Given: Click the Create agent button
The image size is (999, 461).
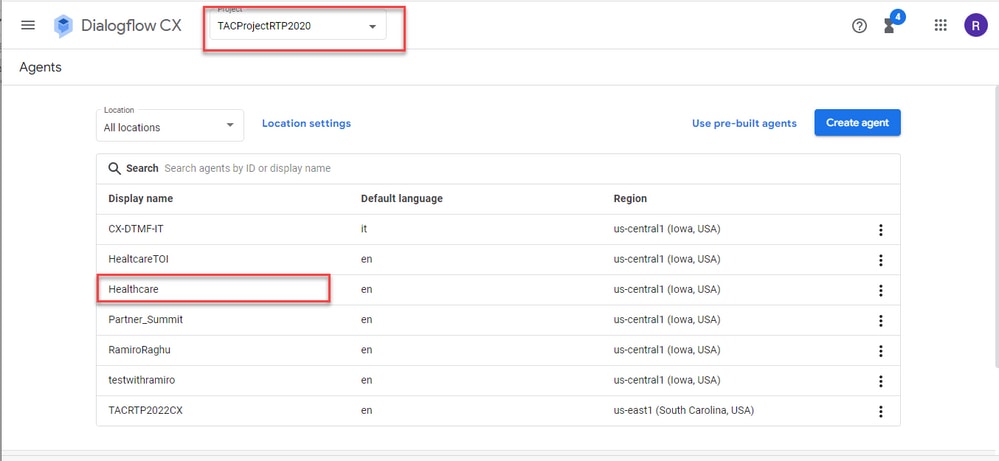Looking at the screenshot, I should (x=858, y=123).
